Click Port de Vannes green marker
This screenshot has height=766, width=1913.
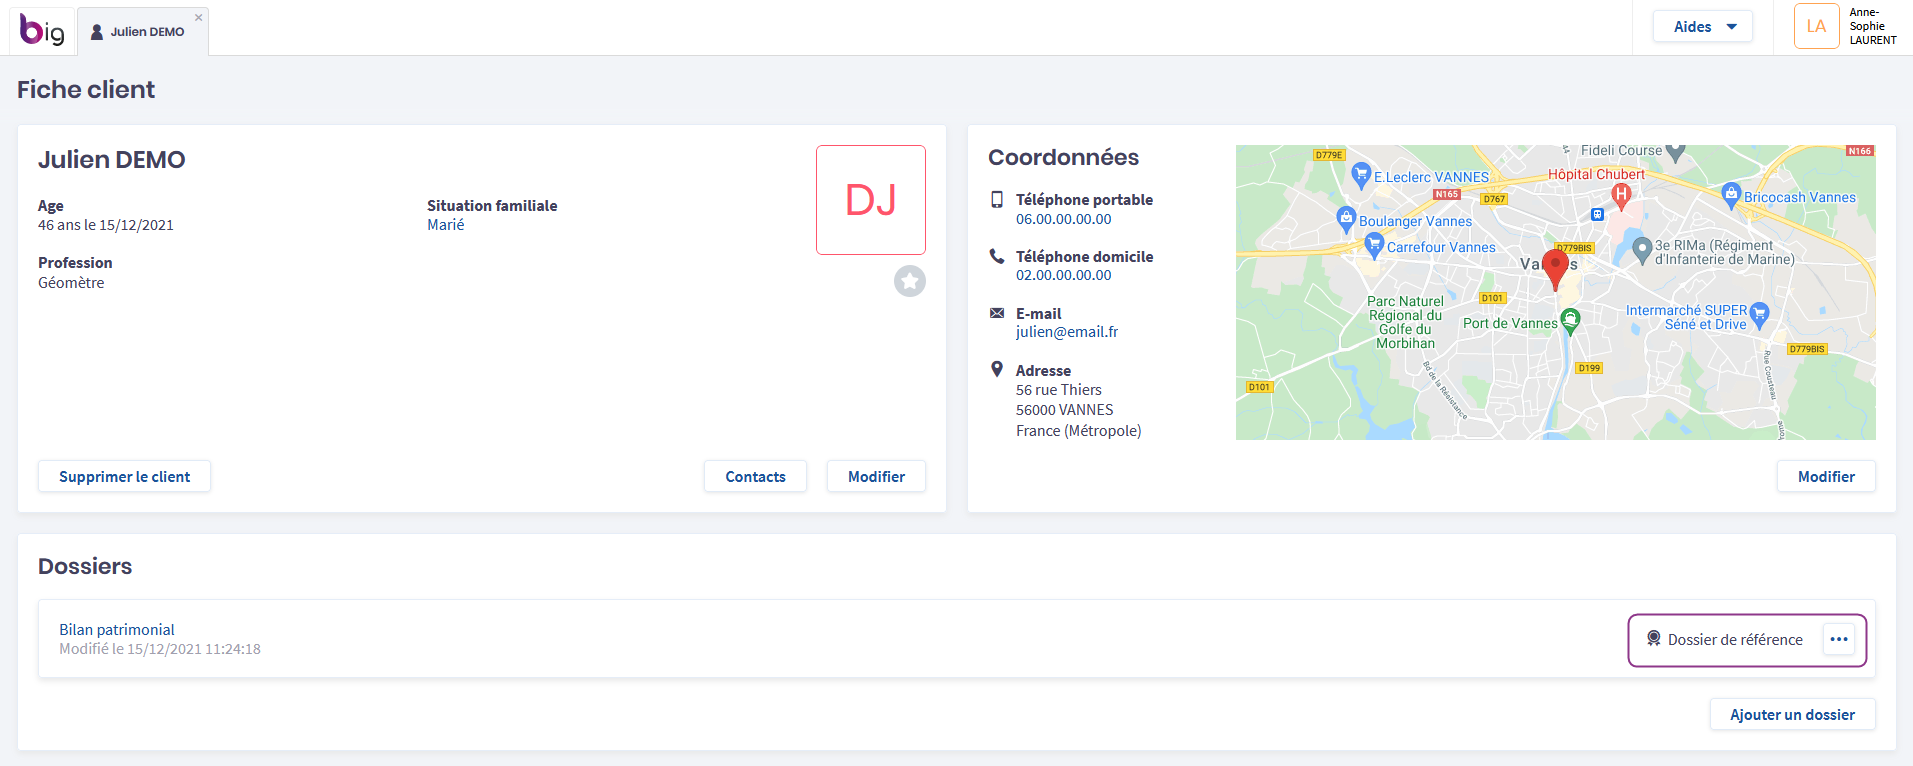1570,321
